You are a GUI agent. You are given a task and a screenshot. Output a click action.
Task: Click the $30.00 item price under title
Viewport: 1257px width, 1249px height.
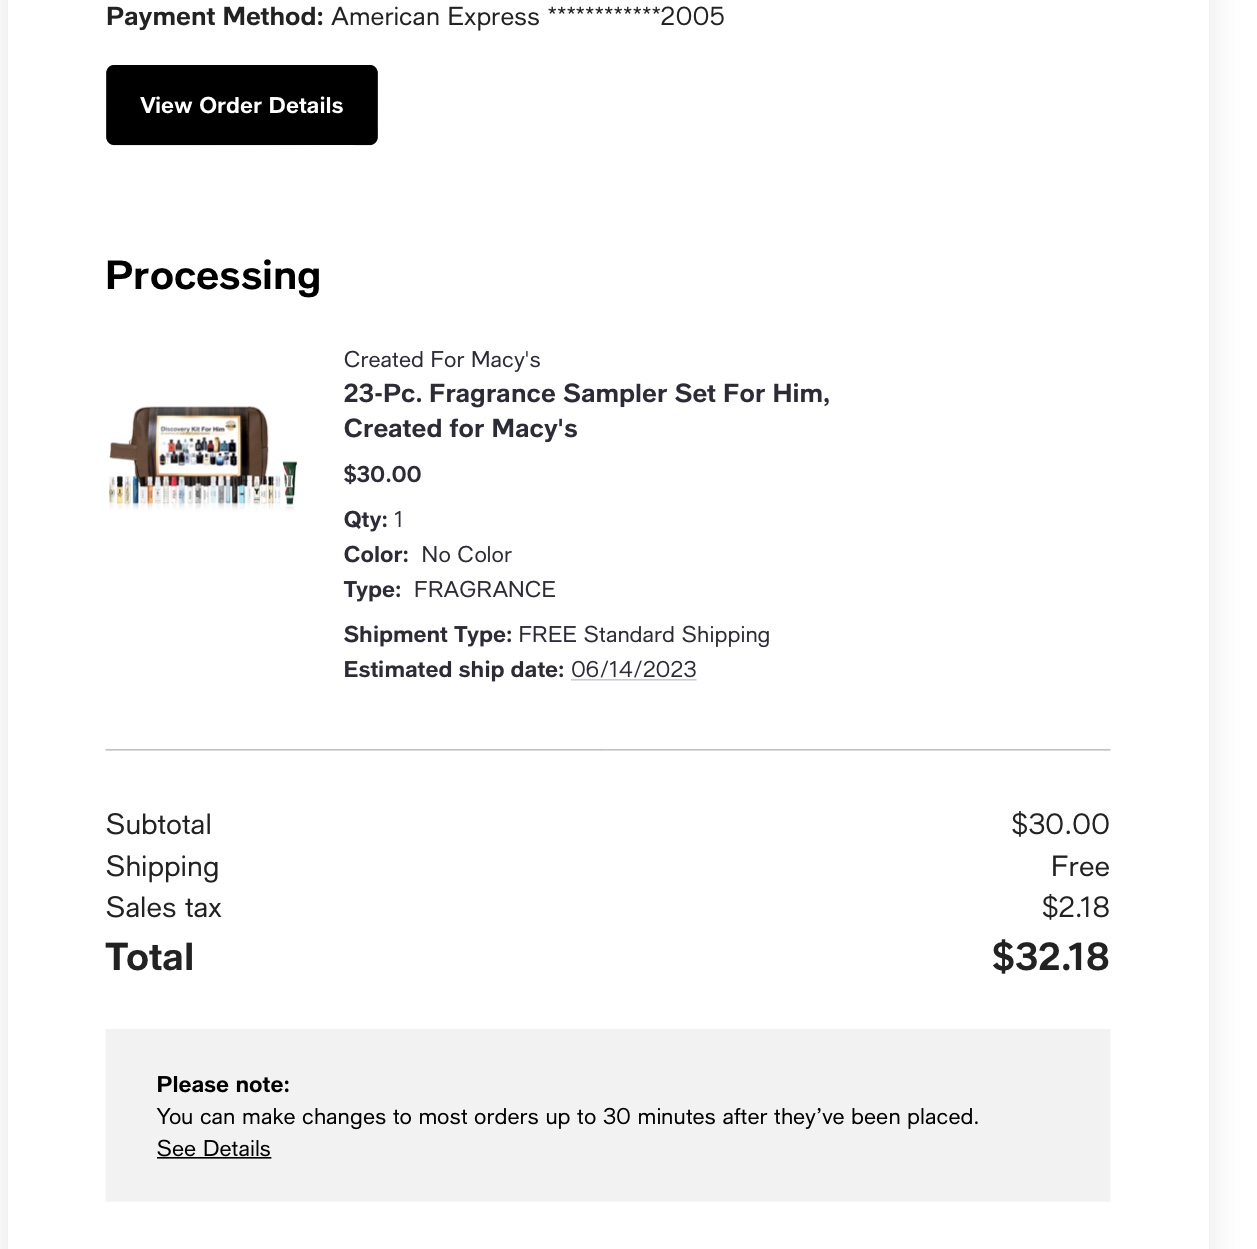(x=382, y=474)
